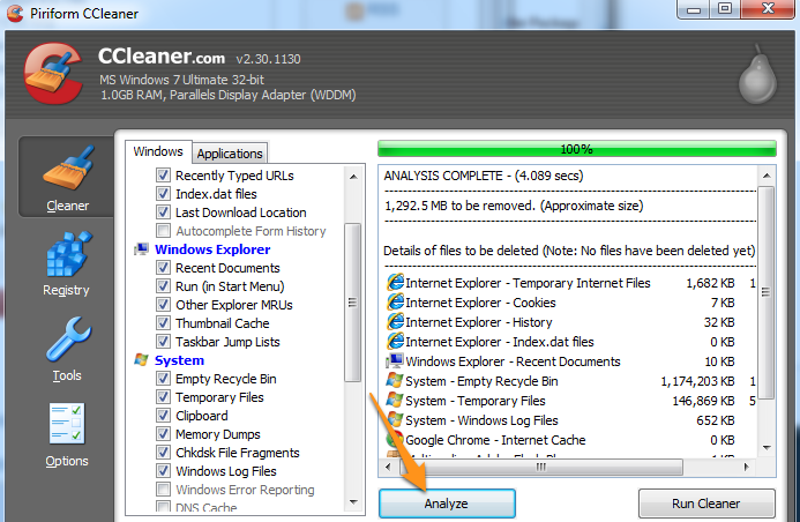800x522 pixels.
Task: Select 'Internet Explorer - Cookies' result row
Action: 570,303
